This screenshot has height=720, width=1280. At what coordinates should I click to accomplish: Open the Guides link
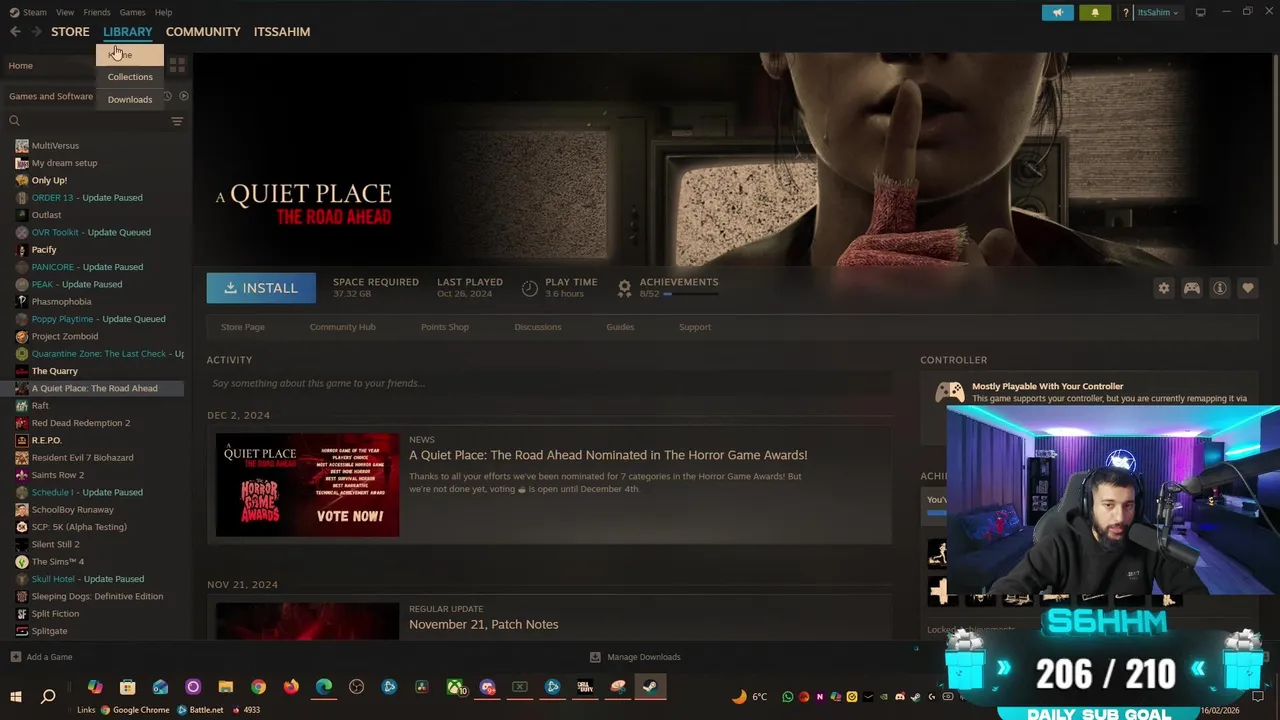(620, 327)
